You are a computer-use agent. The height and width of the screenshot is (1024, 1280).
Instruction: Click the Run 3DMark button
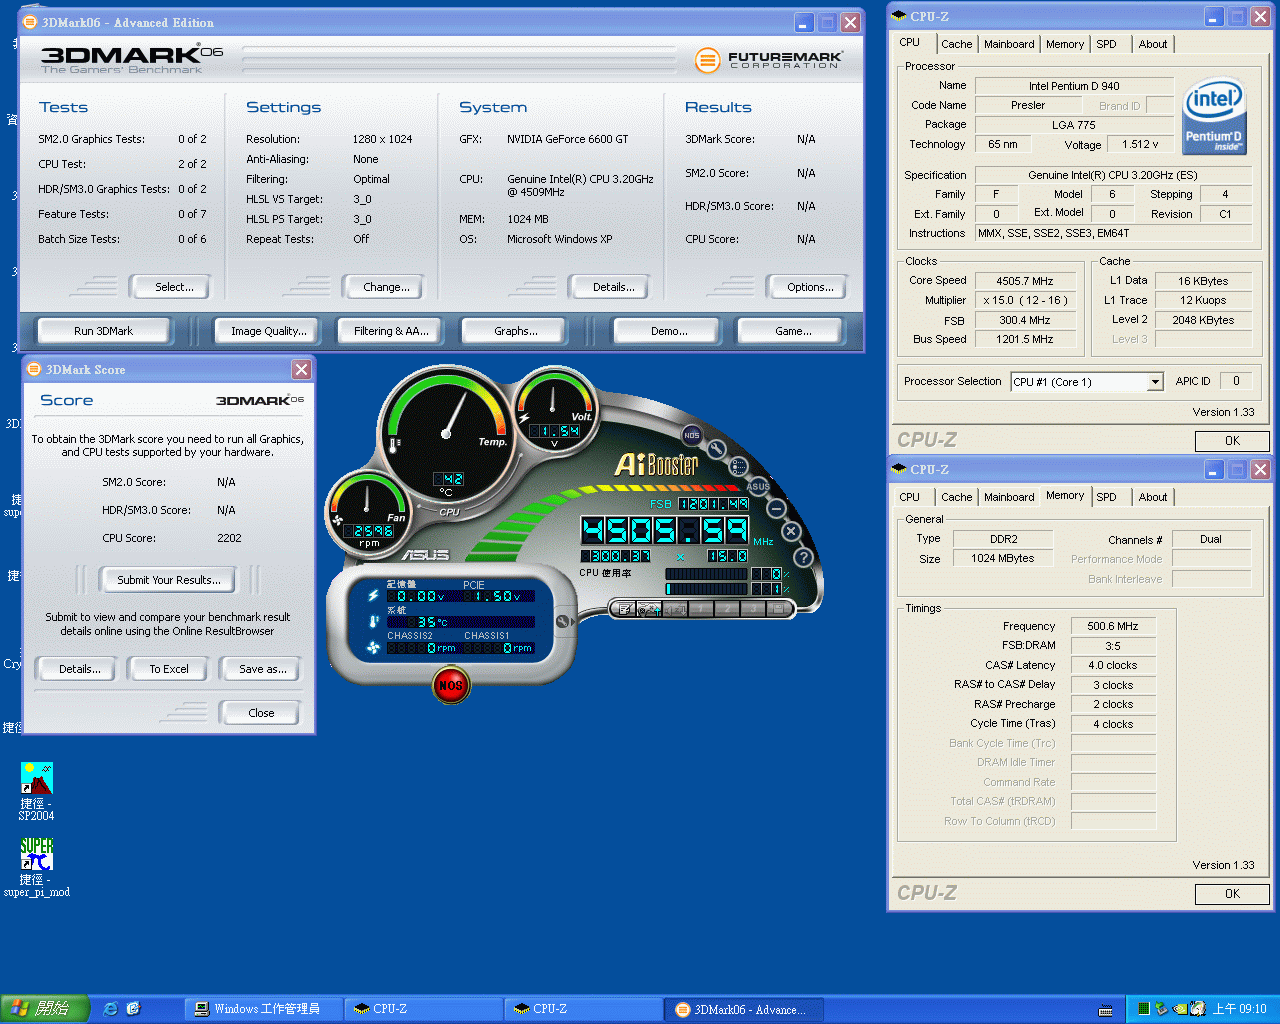pyautogui.click(x=103, y=331)
